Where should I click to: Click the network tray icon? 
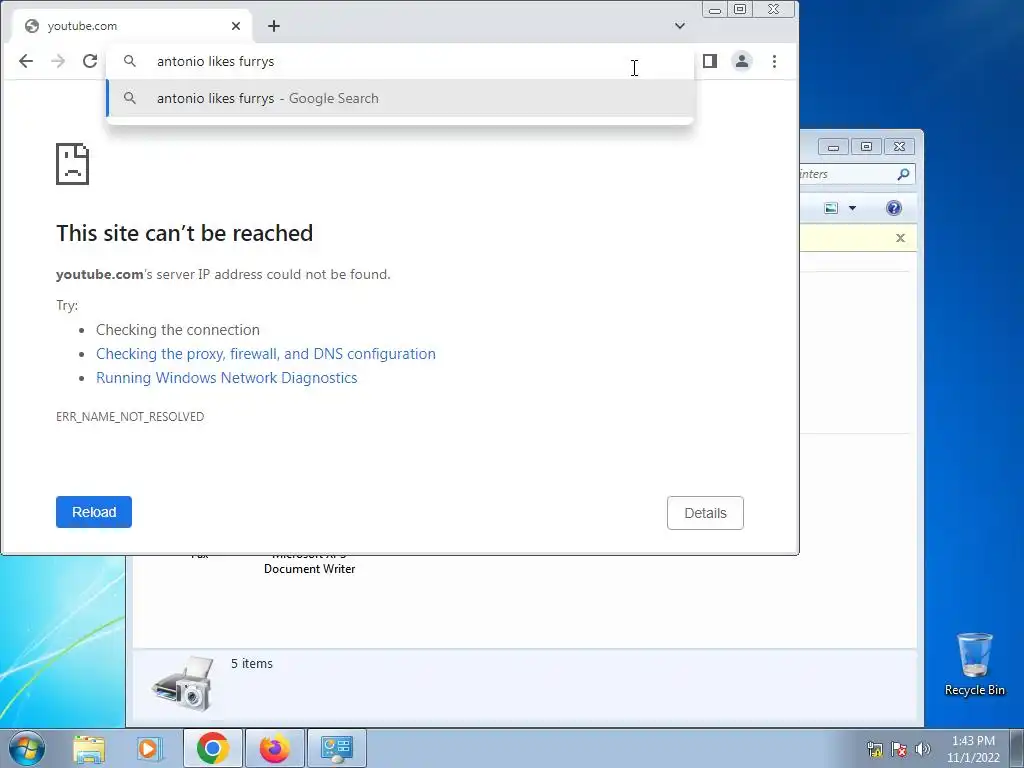pos(875,749)
